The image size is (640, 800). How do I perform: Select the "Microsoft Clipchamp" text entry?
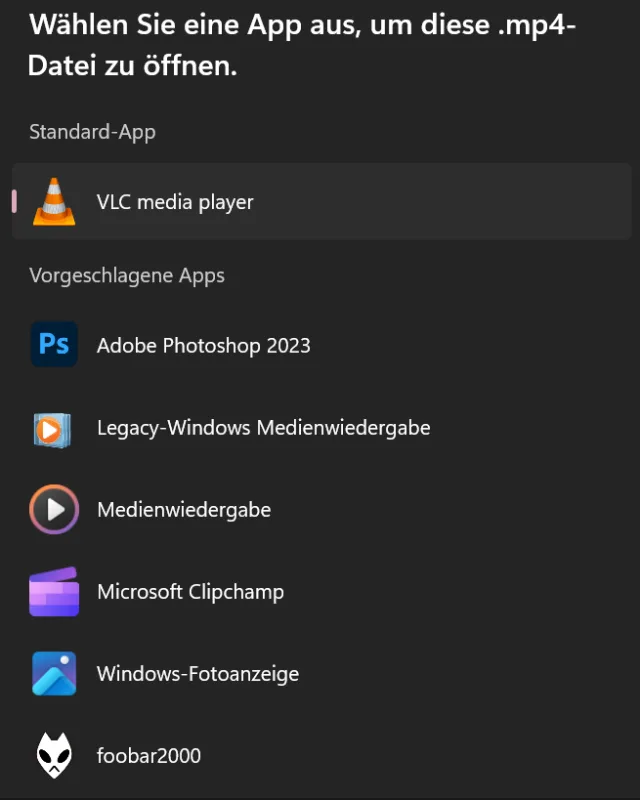click(x=190, y=592)
